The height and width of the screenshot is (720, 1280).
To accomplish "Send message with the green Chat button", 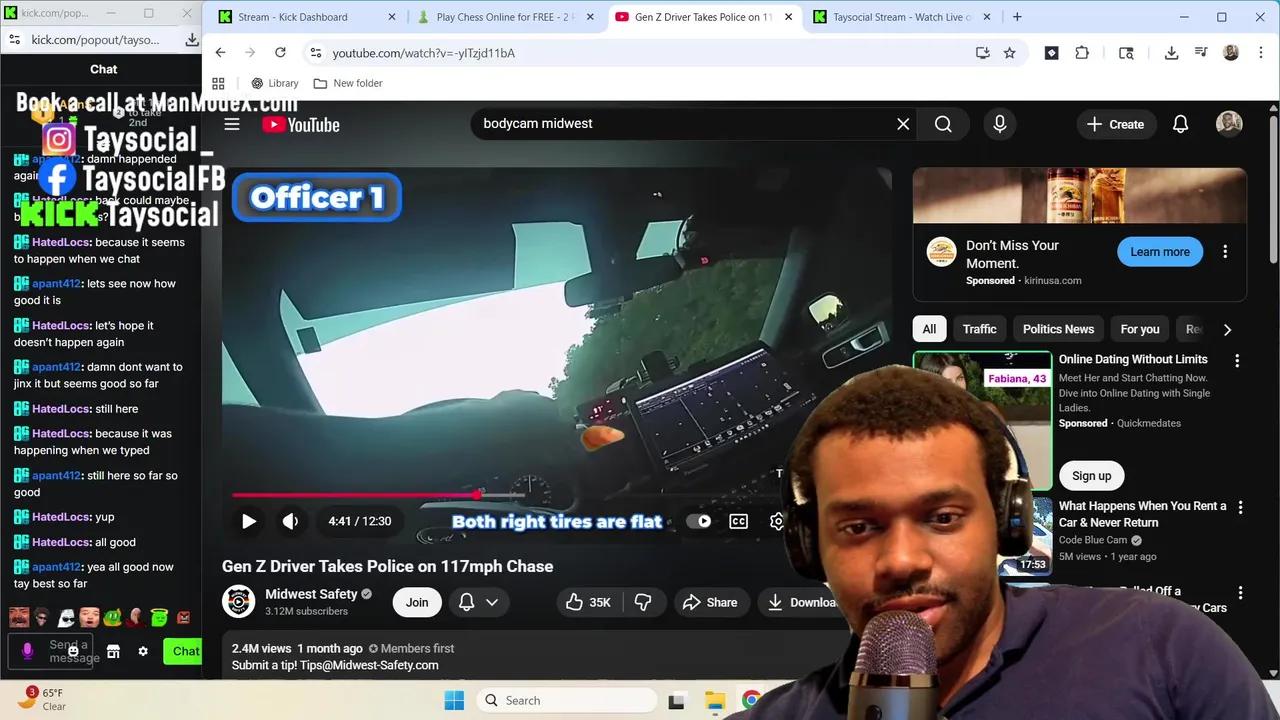I will tap(183, 651).
